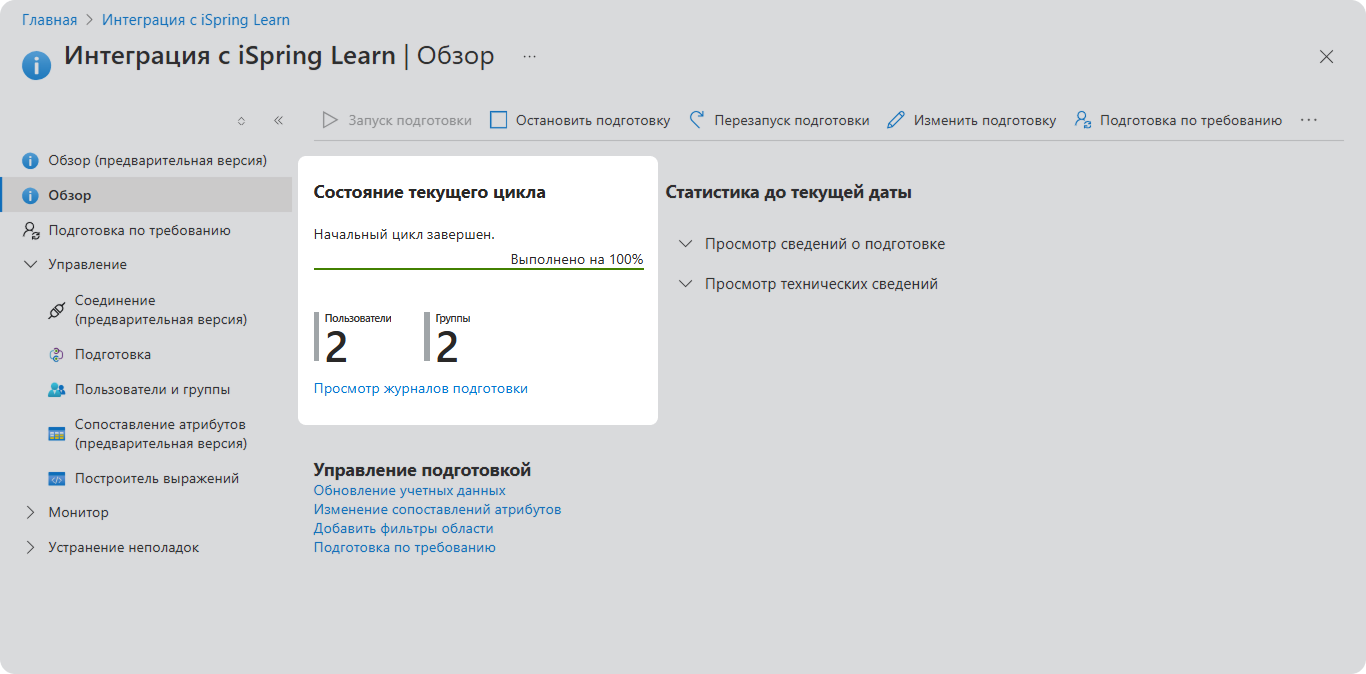This screenshot has width=1366, height=674.
Task: Click the Обновление учетных данных link
Action: (410, 491)
